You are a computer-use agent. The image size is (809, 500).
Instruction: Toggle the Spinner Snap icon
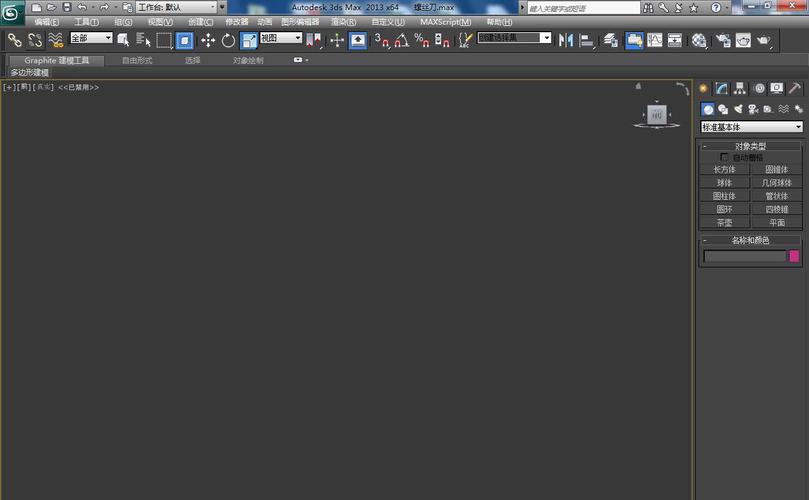[x=442, y=40]
